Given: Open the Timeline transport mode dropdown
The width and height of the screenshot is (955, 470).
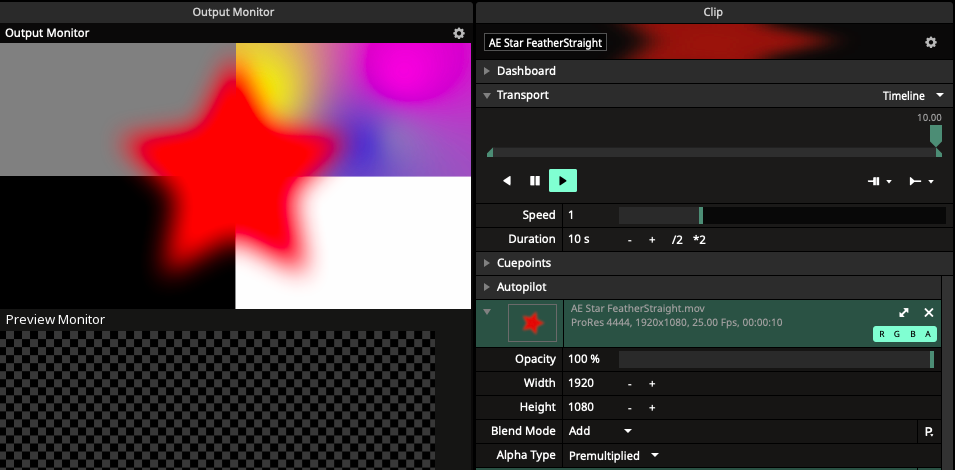Looking at the screenshot, I should coord(913,96).
